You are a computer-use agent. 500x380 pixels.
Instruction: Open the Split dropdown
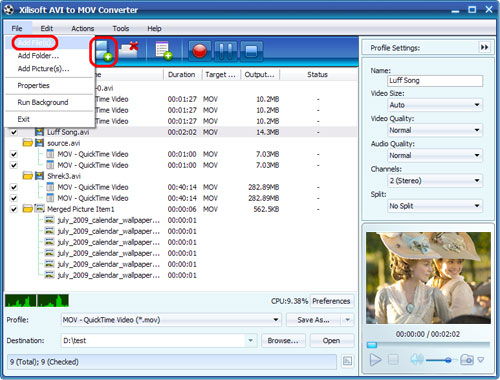(x=435, y=206)
